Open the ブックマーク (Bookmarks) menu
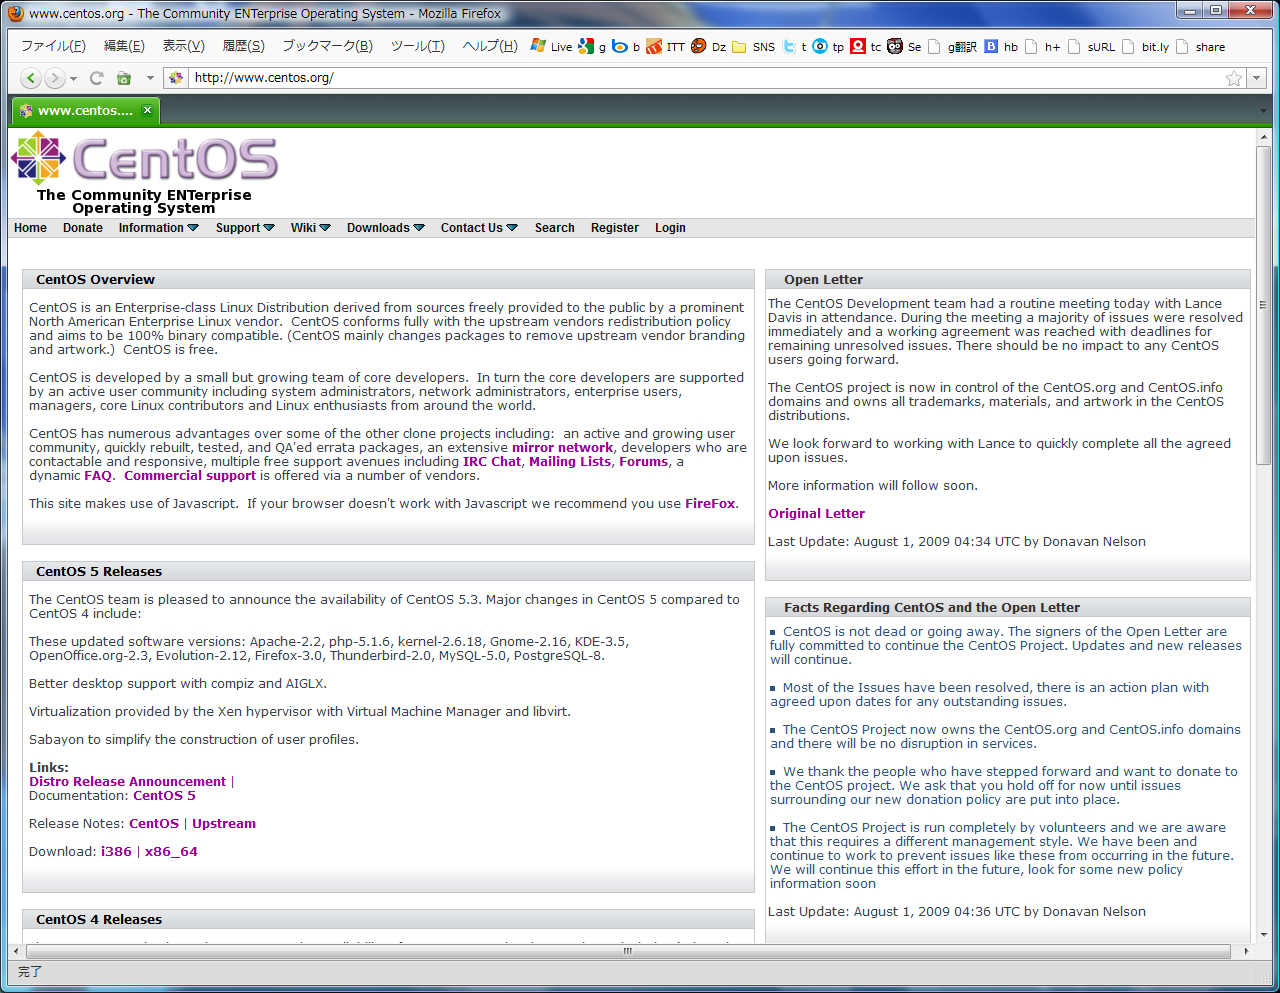Viewport: 1280px width, 993px height. pos(327,46)
